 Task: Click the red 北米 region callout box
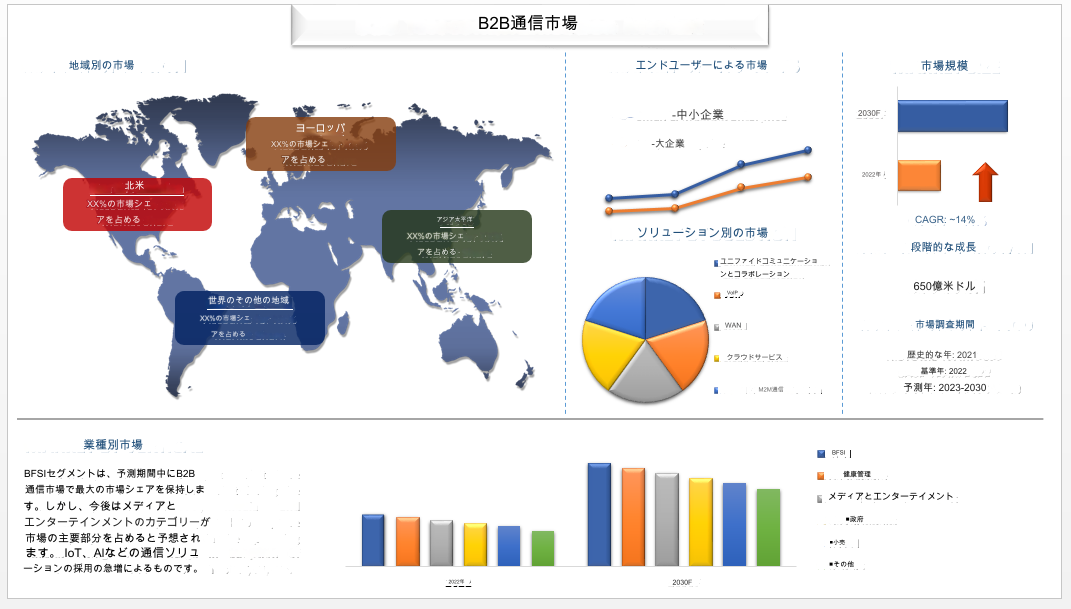point(137,204)
